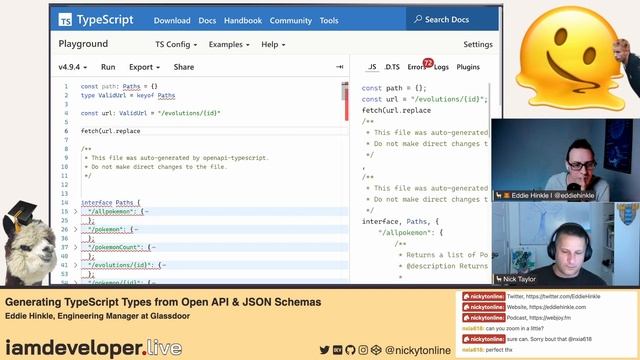Click the const url: ValidUrl code line

click(x=150, y=113)
